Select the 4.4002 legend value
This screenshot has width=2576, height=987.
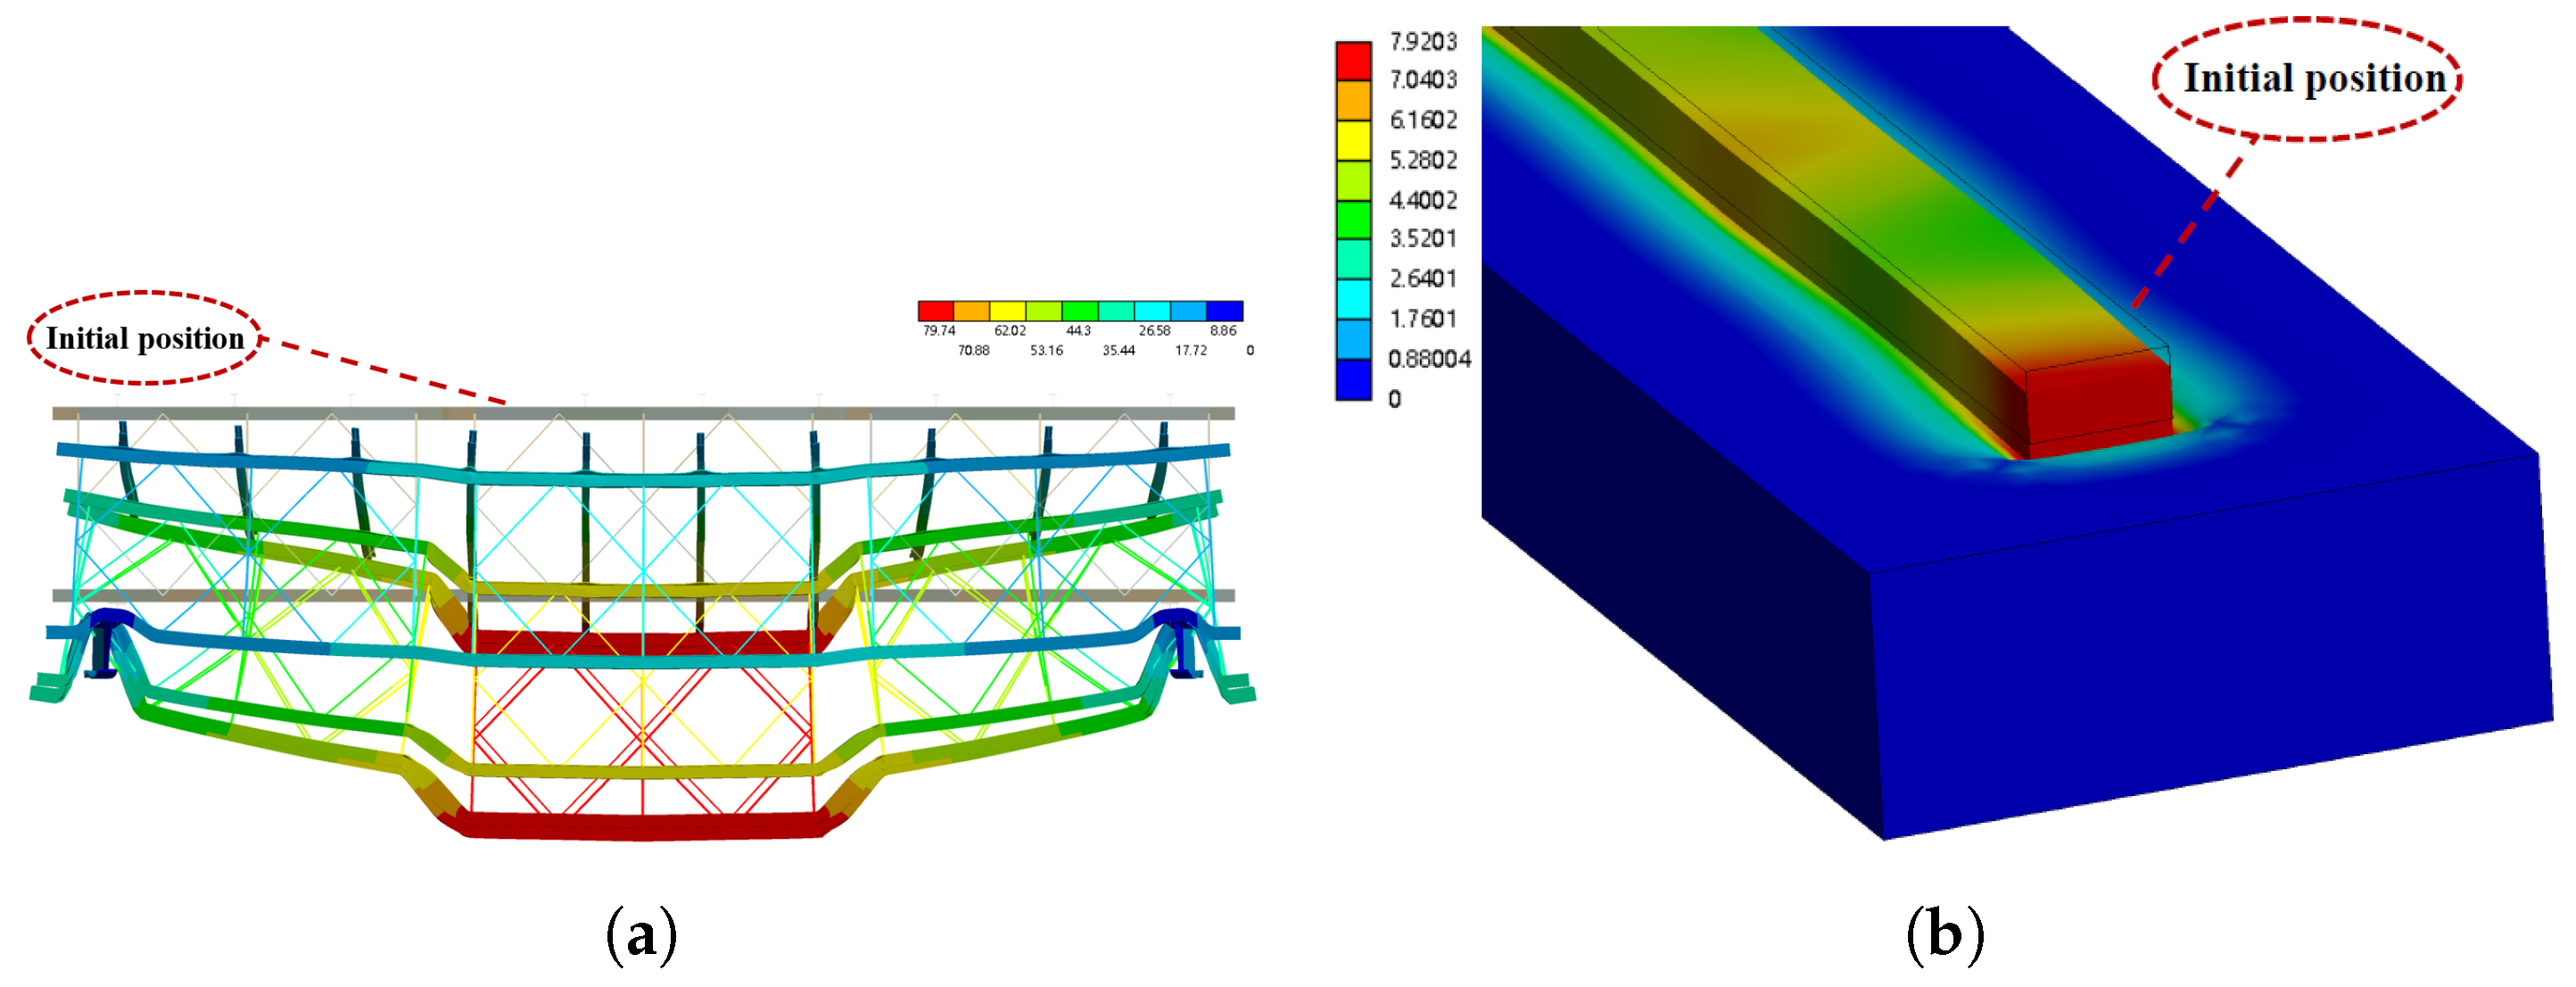click(x=1423, y=200)
